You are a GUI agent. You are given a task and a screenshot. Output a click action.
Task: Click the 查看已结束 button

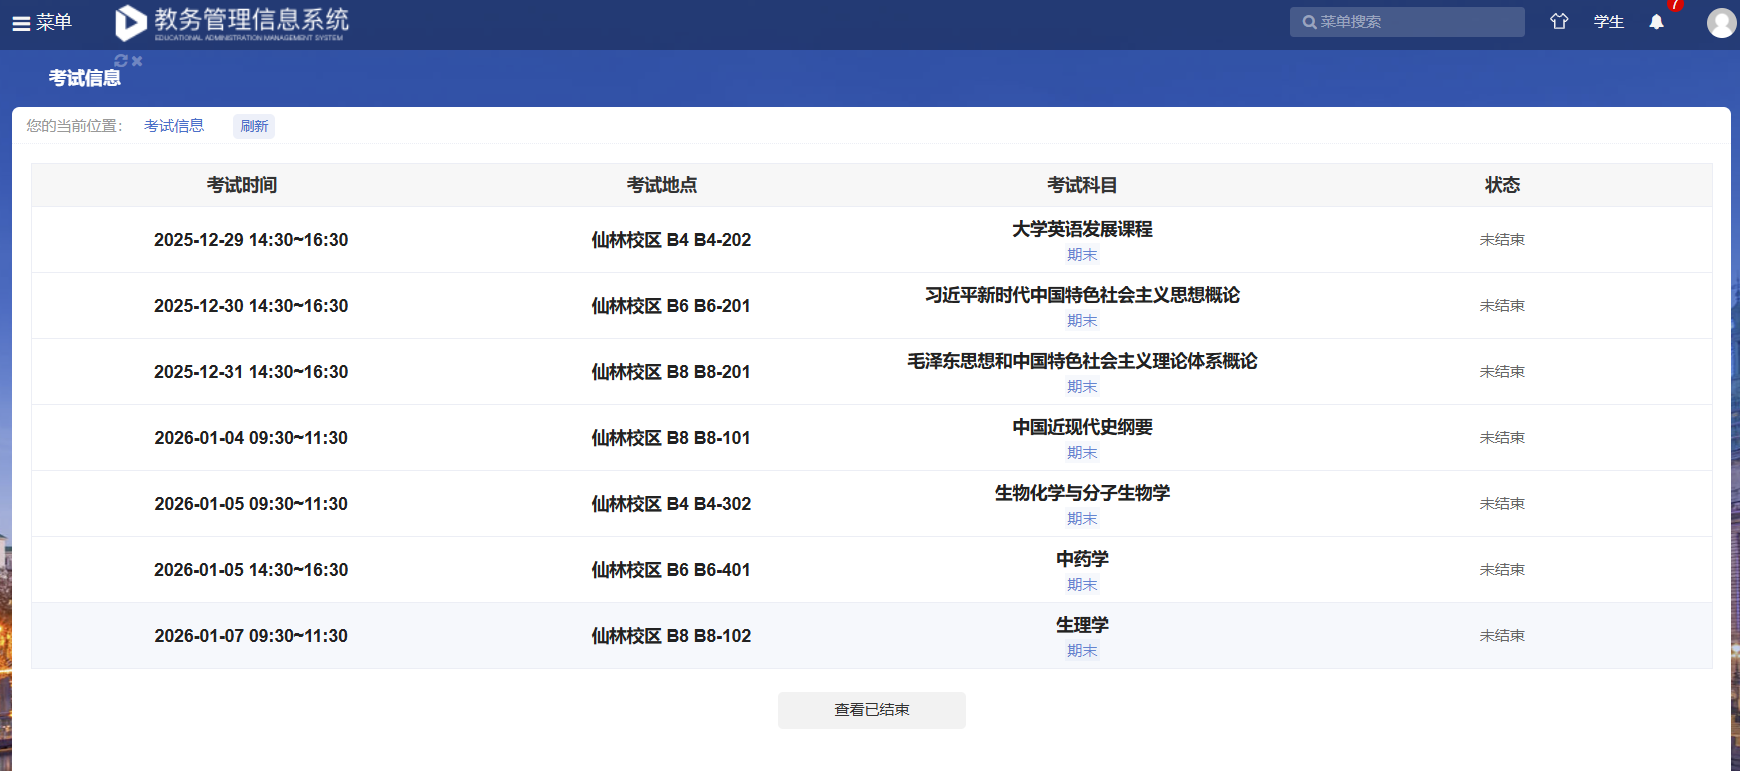tap(871, 710)
